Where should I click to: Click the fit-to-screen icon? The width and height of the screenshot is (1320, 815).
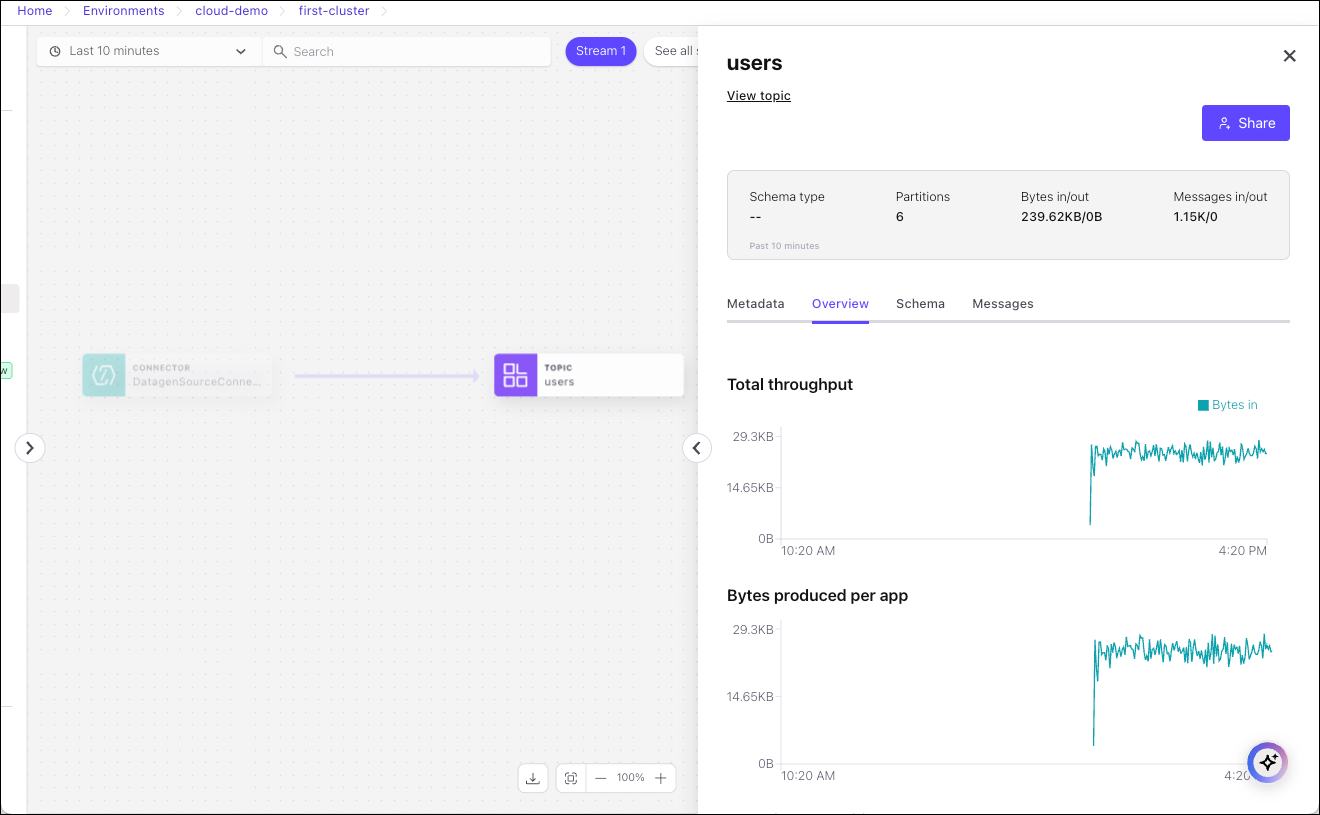tap(571, 778)
